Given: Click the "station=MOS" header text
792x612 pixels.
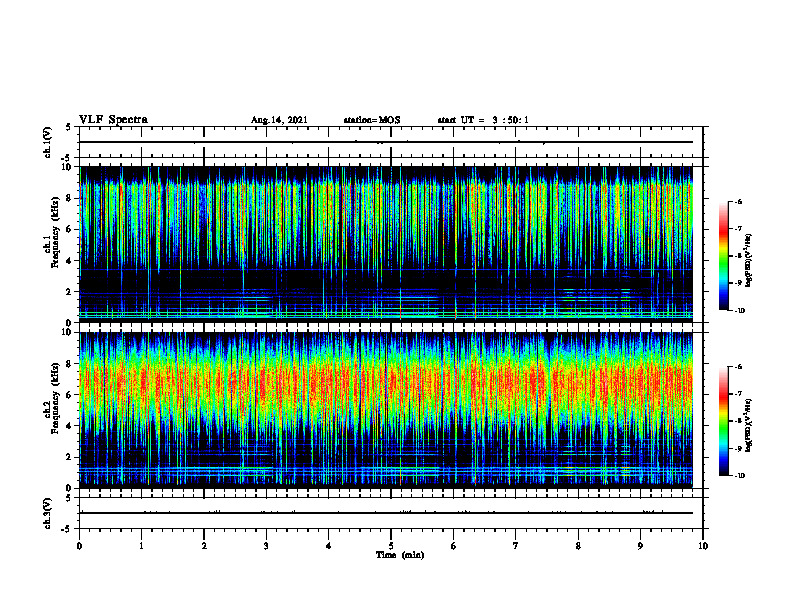Looking at the screenshot, I should point(372,120).
